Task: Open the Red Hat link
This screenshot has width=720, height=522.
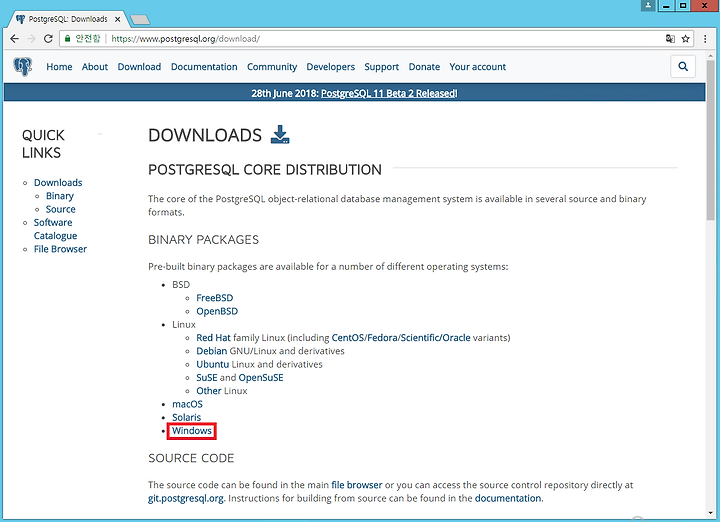Action: (x=214, y=338)
